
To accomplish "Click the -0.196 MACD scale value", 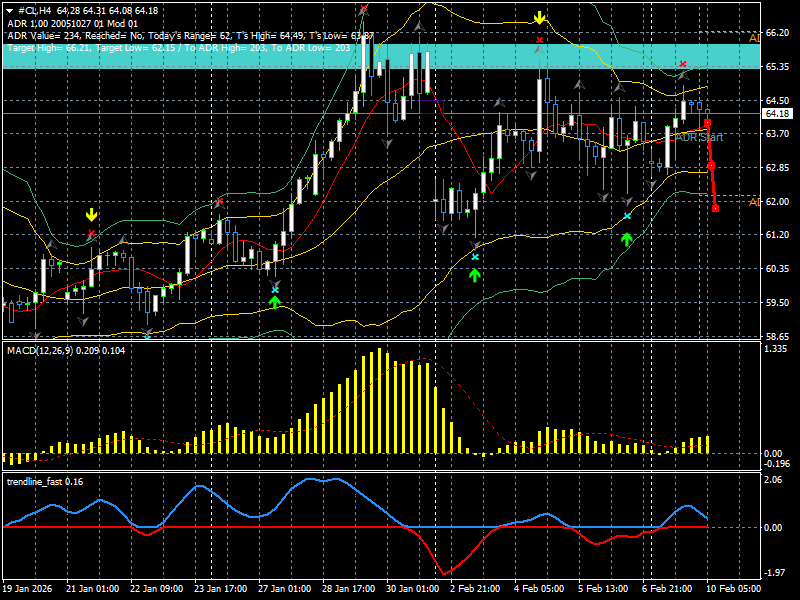I will (x=776, y=464).
